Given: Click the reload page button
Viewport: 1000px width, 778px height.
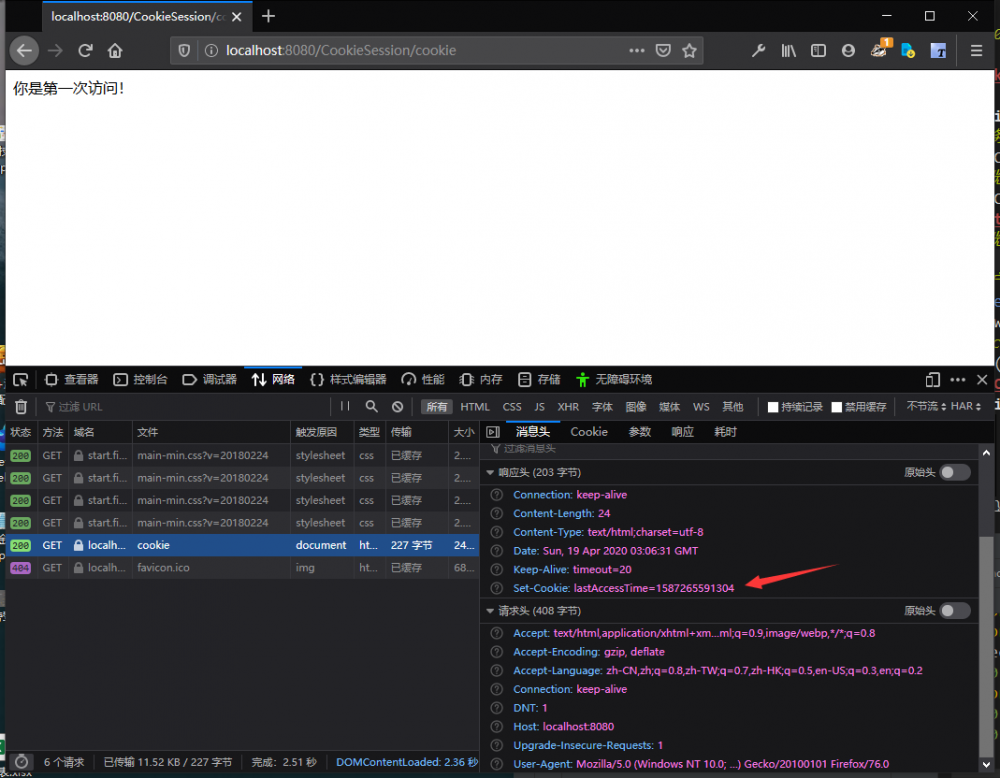Looking at the screenshot, I should click(x=86, y=50).
